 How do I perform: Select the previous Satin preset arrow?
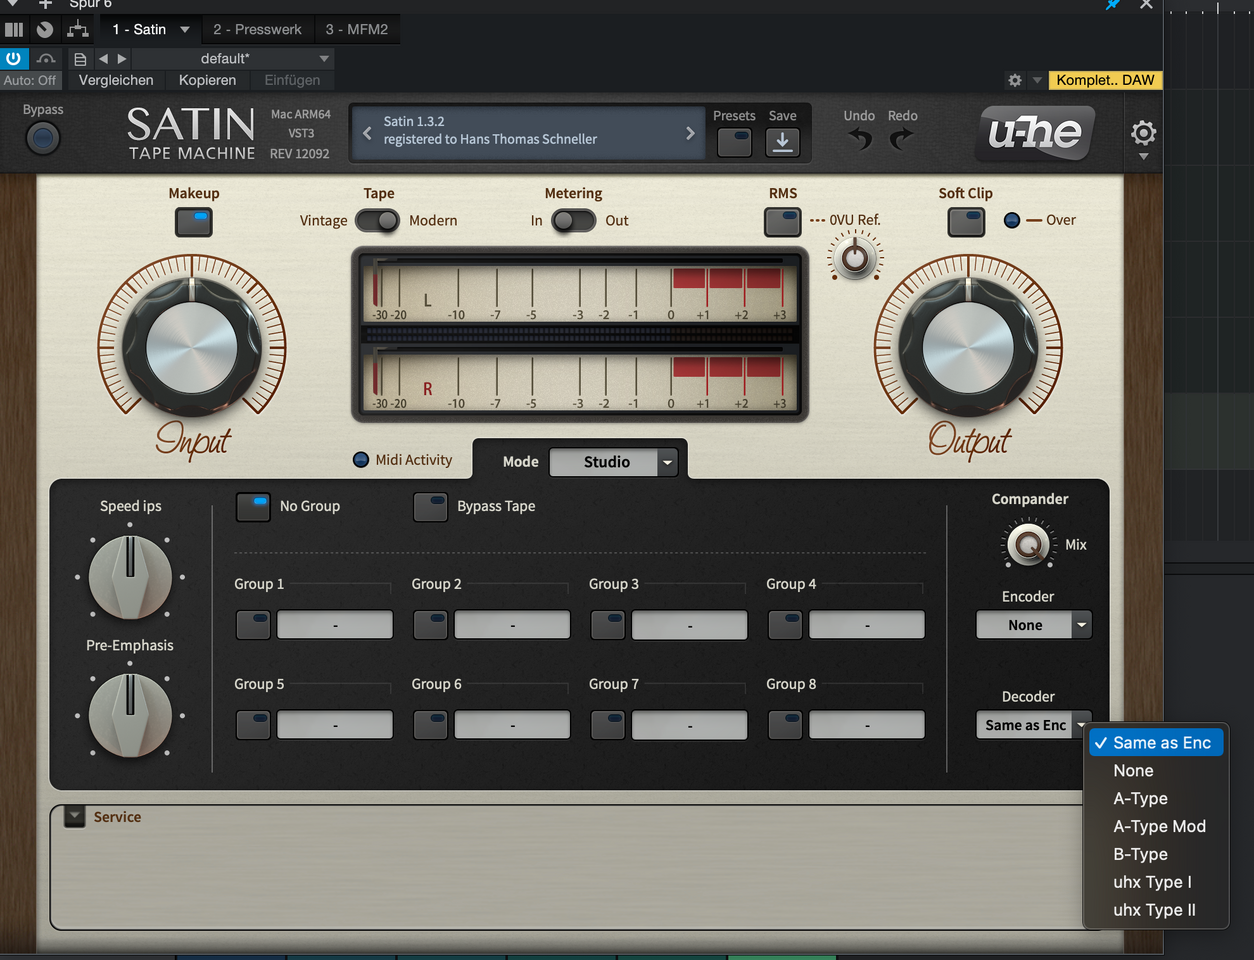(x=367, y=133)
